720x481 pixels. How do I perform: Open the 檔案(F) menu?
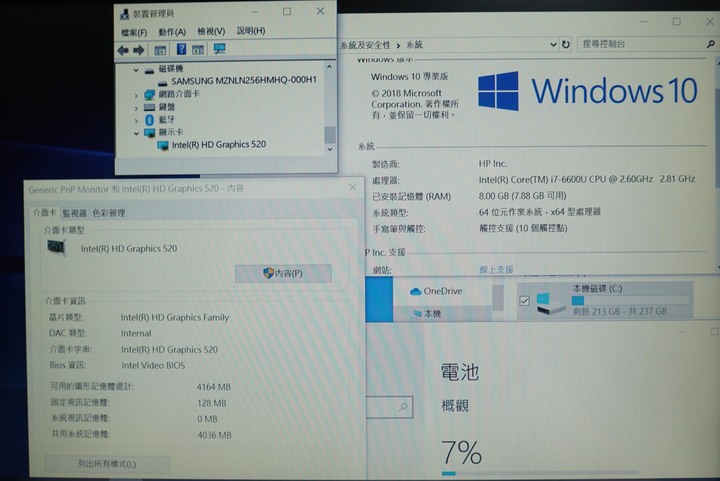[x=134, y=33]
